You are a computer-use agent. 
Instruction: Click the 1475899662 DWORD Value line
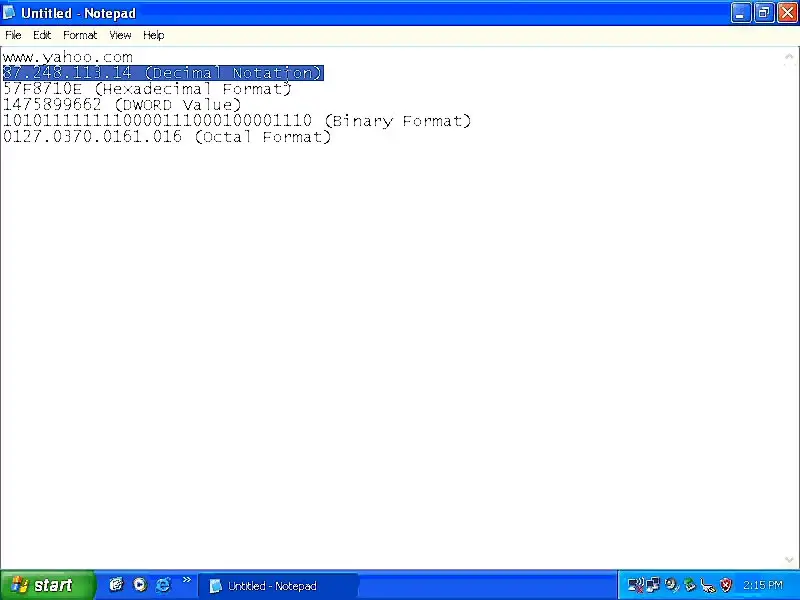(x=122, y=105)
